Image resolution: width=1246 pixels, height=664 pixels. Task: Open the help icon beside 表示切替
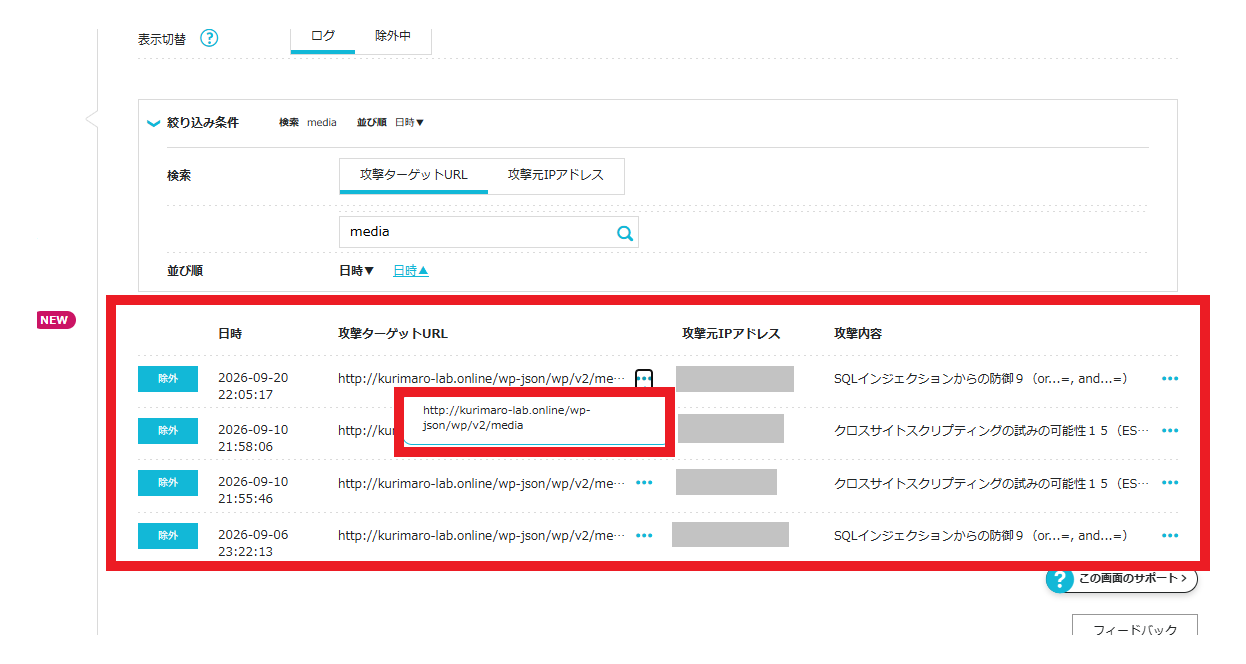point(209,39)
